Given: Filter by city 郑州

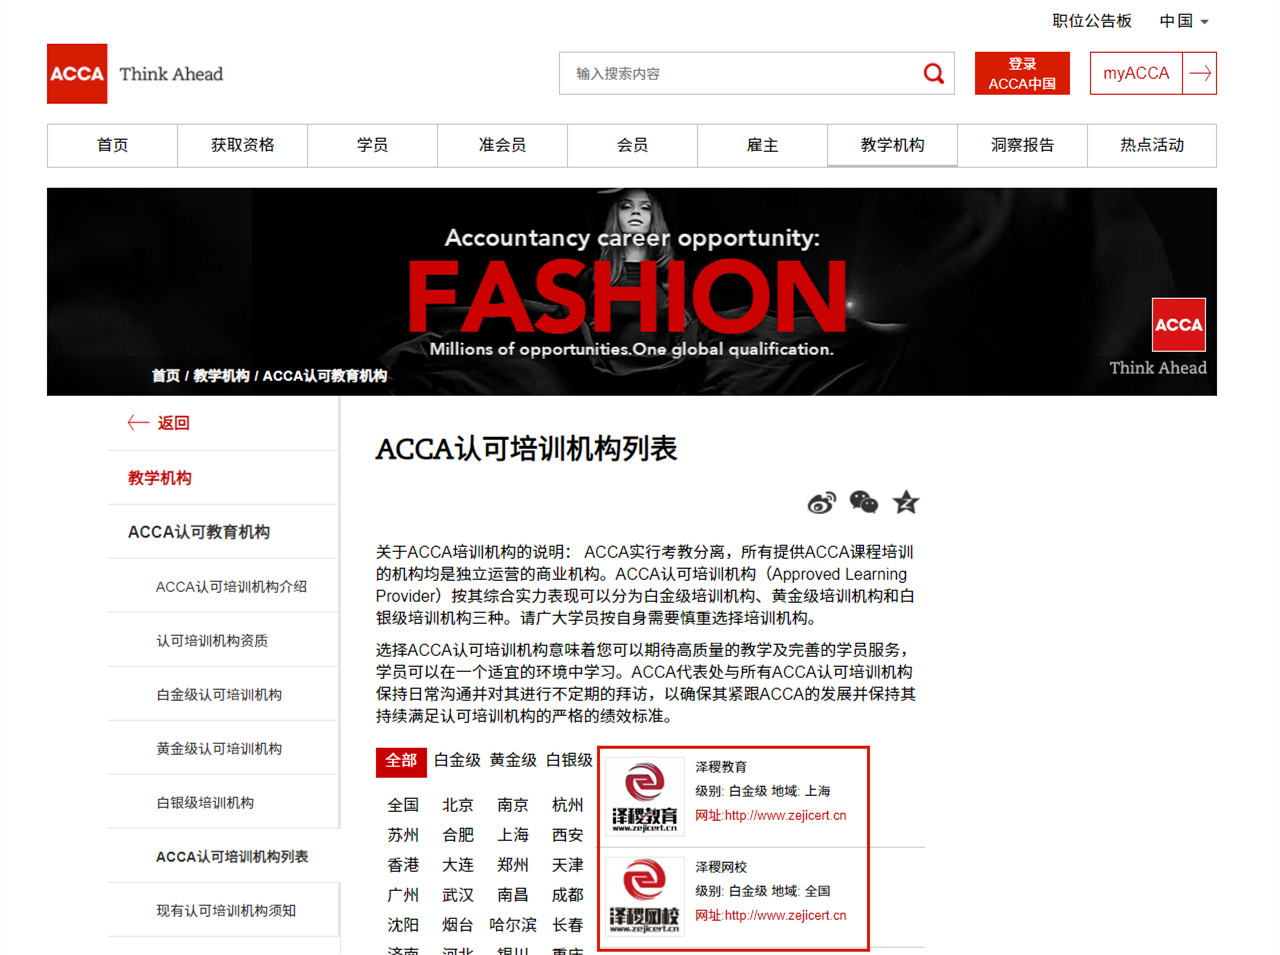Looking at the screenshot, I should point(513,865).
